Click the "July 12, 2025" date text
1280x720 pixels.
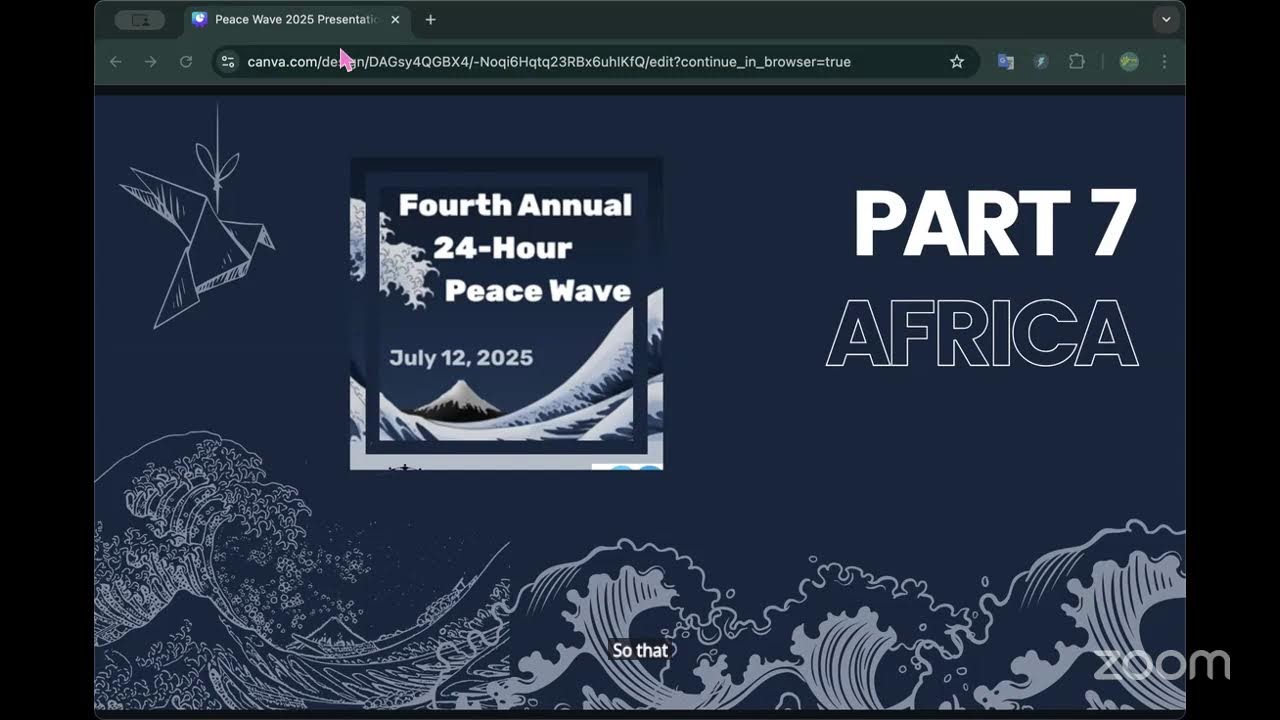click(x=461, y=357)
